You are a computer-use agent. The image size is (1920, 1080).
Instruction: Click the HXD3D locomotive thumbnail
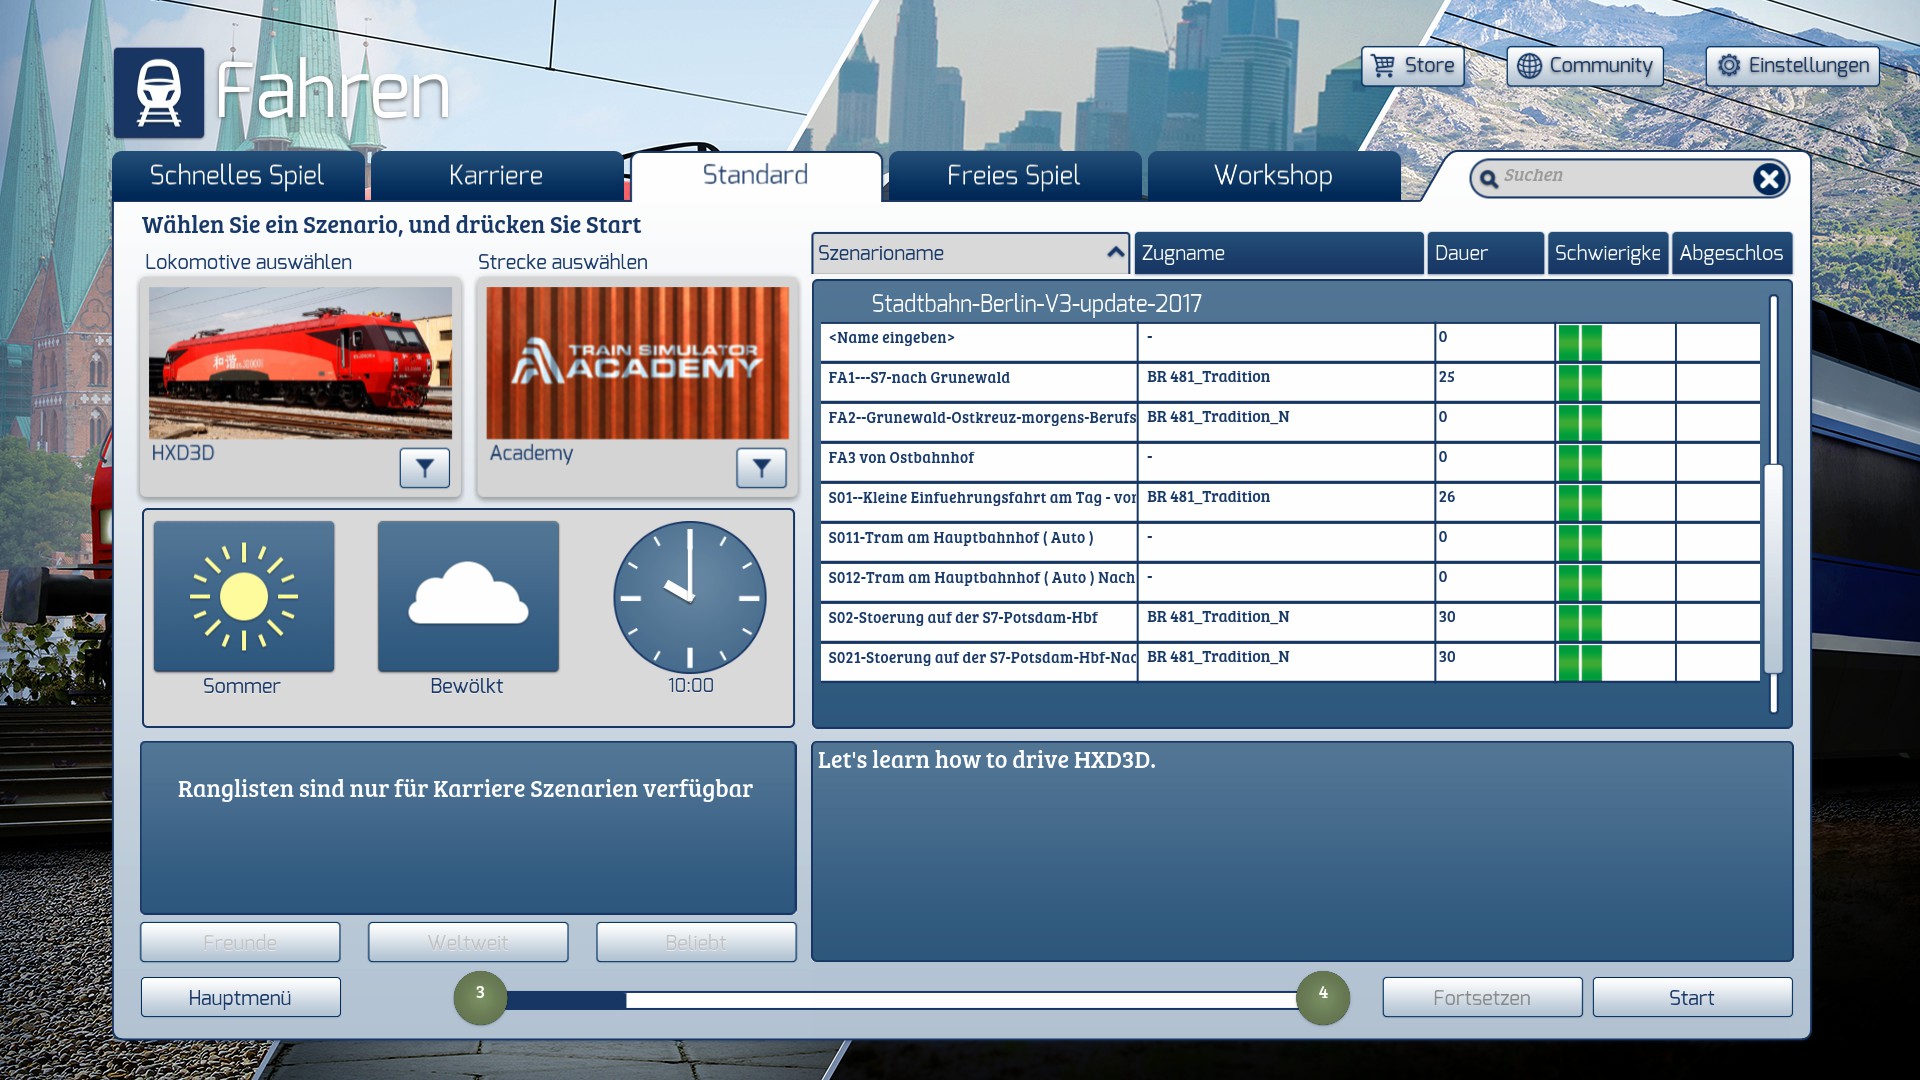click(x=300, y=363)
